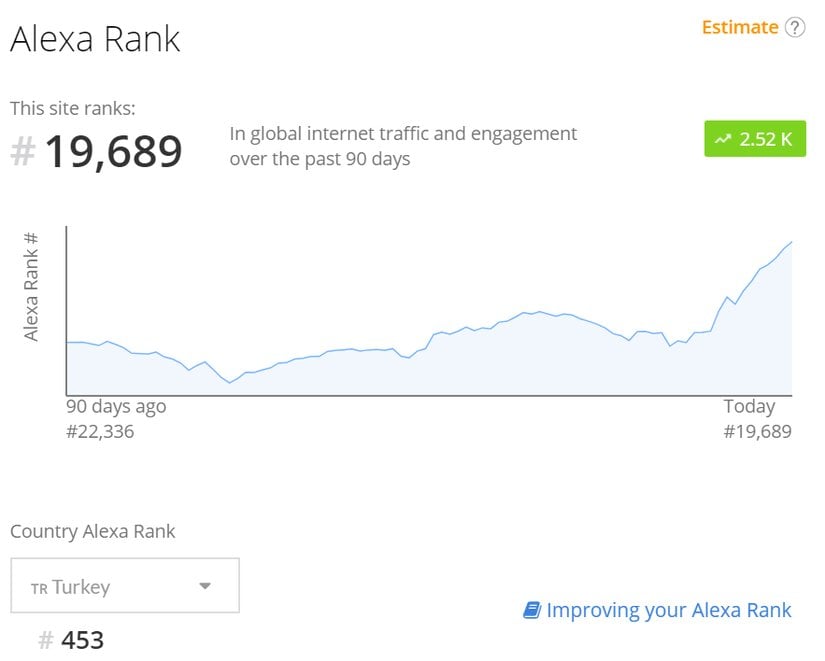Click the Estimate link
The height and width of the screenshot is (661, 825).
pyautogui.click(x=739, y=26)
